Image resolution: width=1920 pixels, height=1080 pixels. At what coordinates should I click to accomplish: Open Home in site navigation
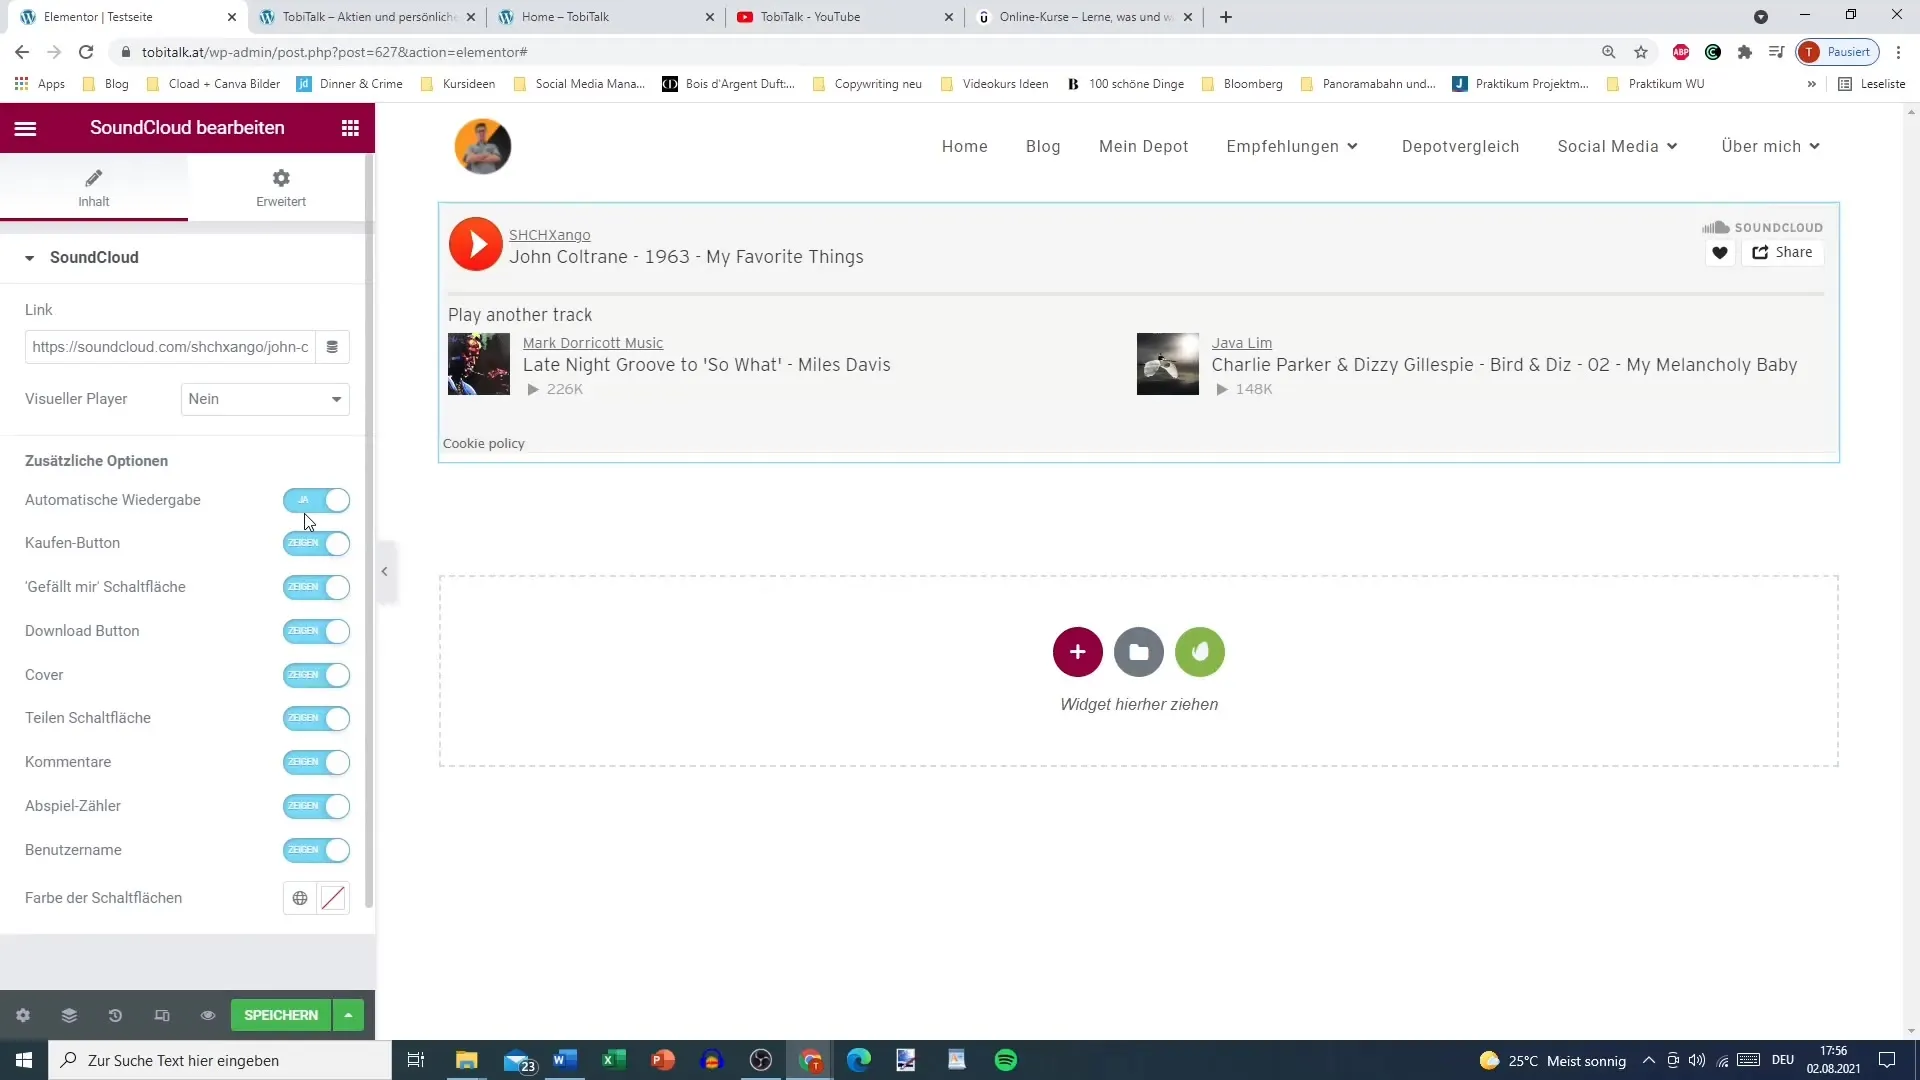point(964,146)
